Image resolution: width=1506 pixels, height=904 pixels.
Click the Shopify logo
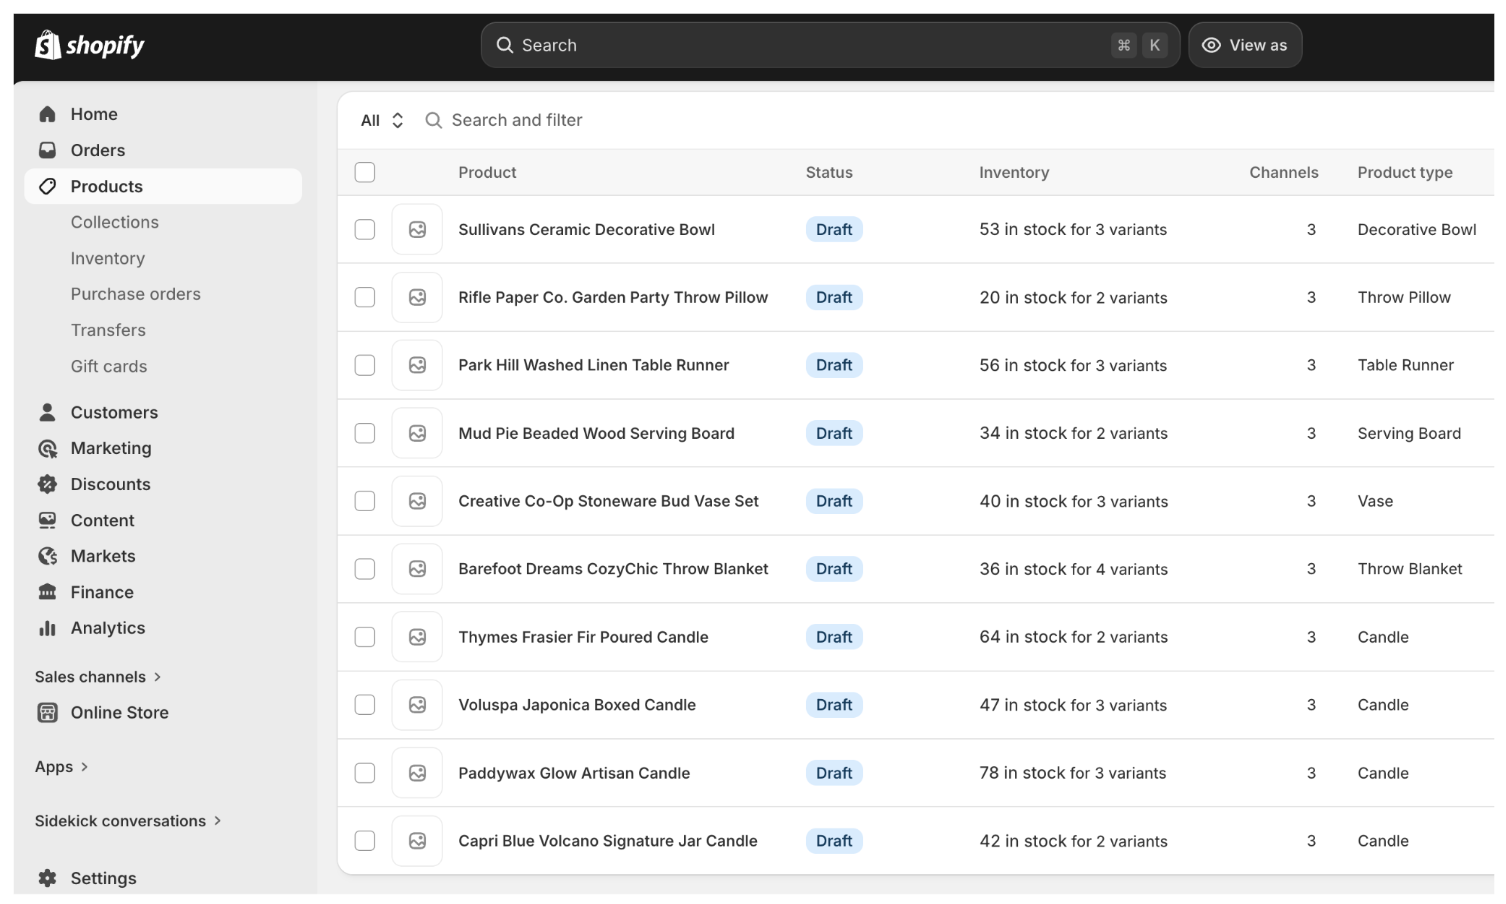(x=90, y=45)
